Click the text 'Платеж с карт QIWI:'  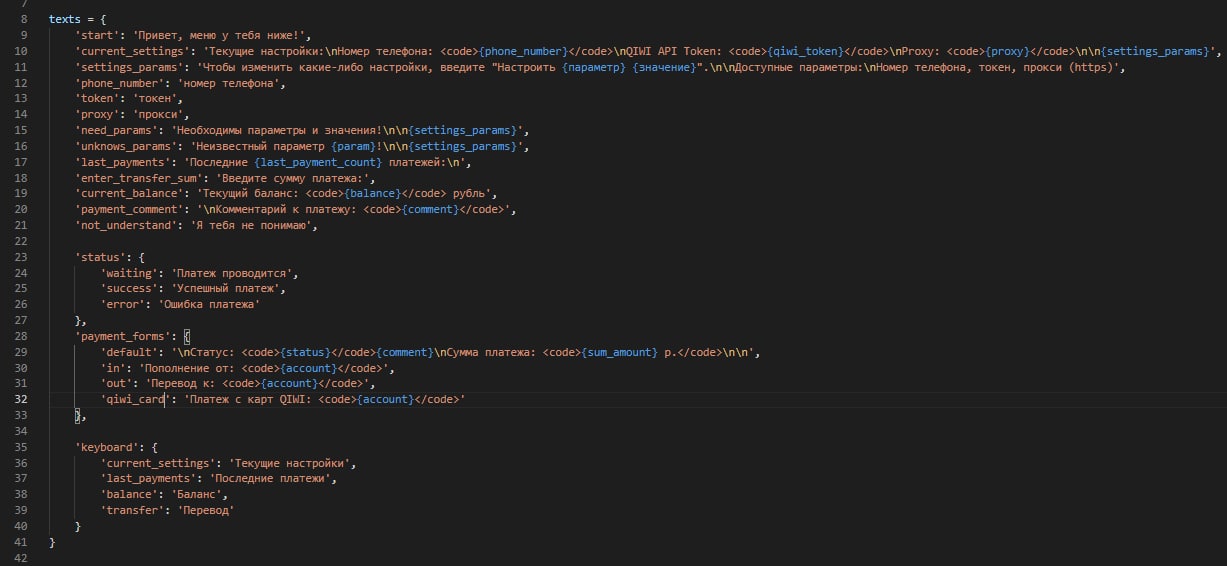[251, 402]
